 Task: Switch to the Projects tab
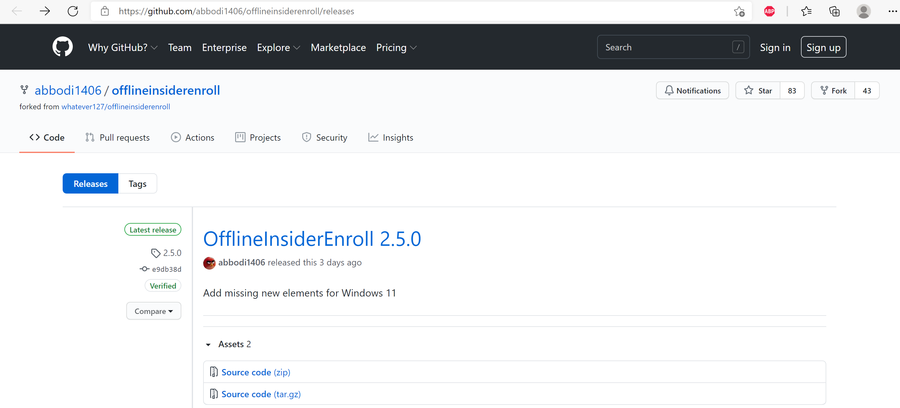[258, 138]
